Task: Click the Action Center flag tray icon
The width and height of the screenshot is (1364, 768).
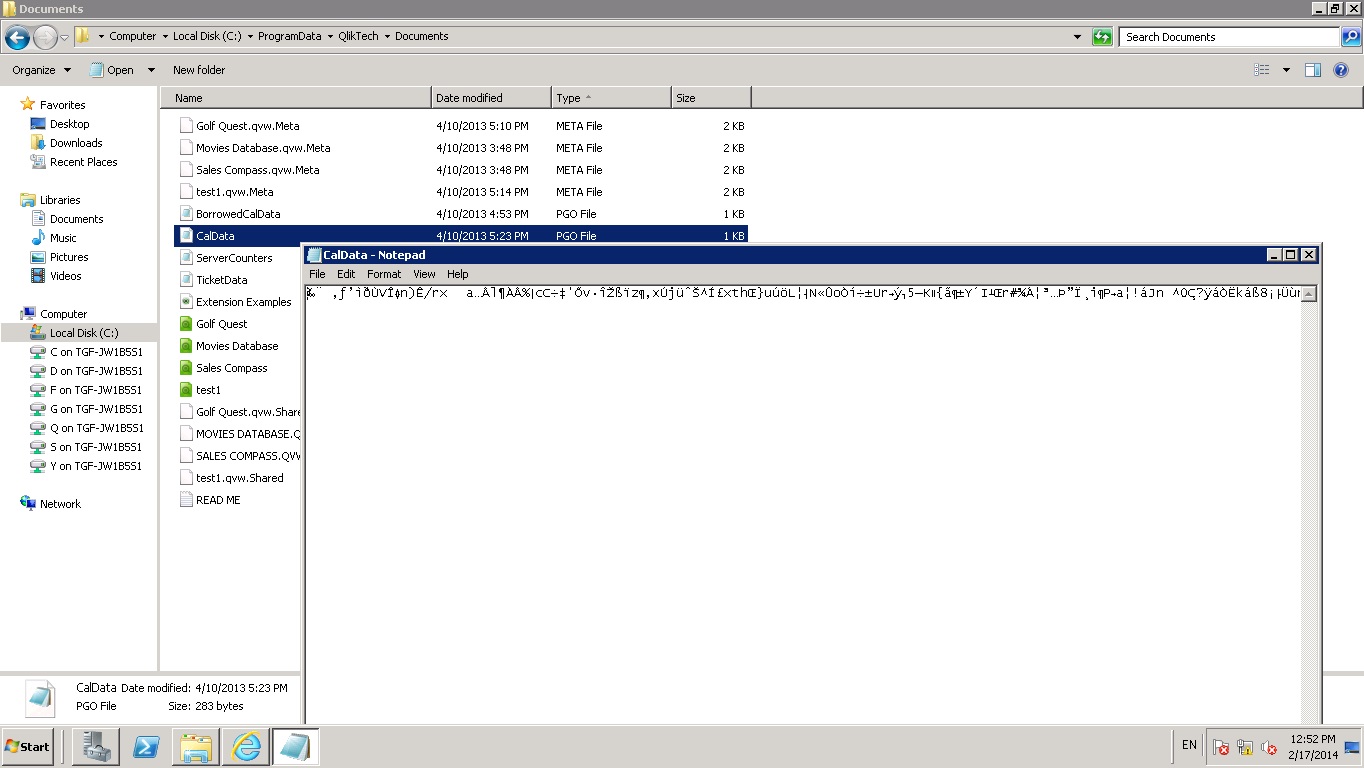Action: coord(1221,747)
